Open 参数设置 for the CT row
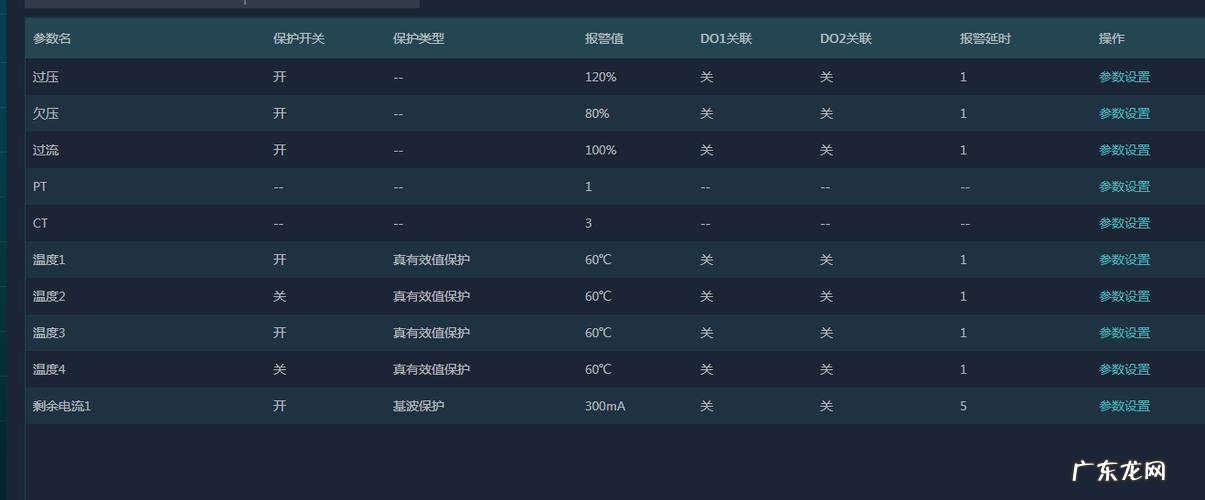The height and width of the screenshot is (500, 1205). click(x=1124, y=223)
